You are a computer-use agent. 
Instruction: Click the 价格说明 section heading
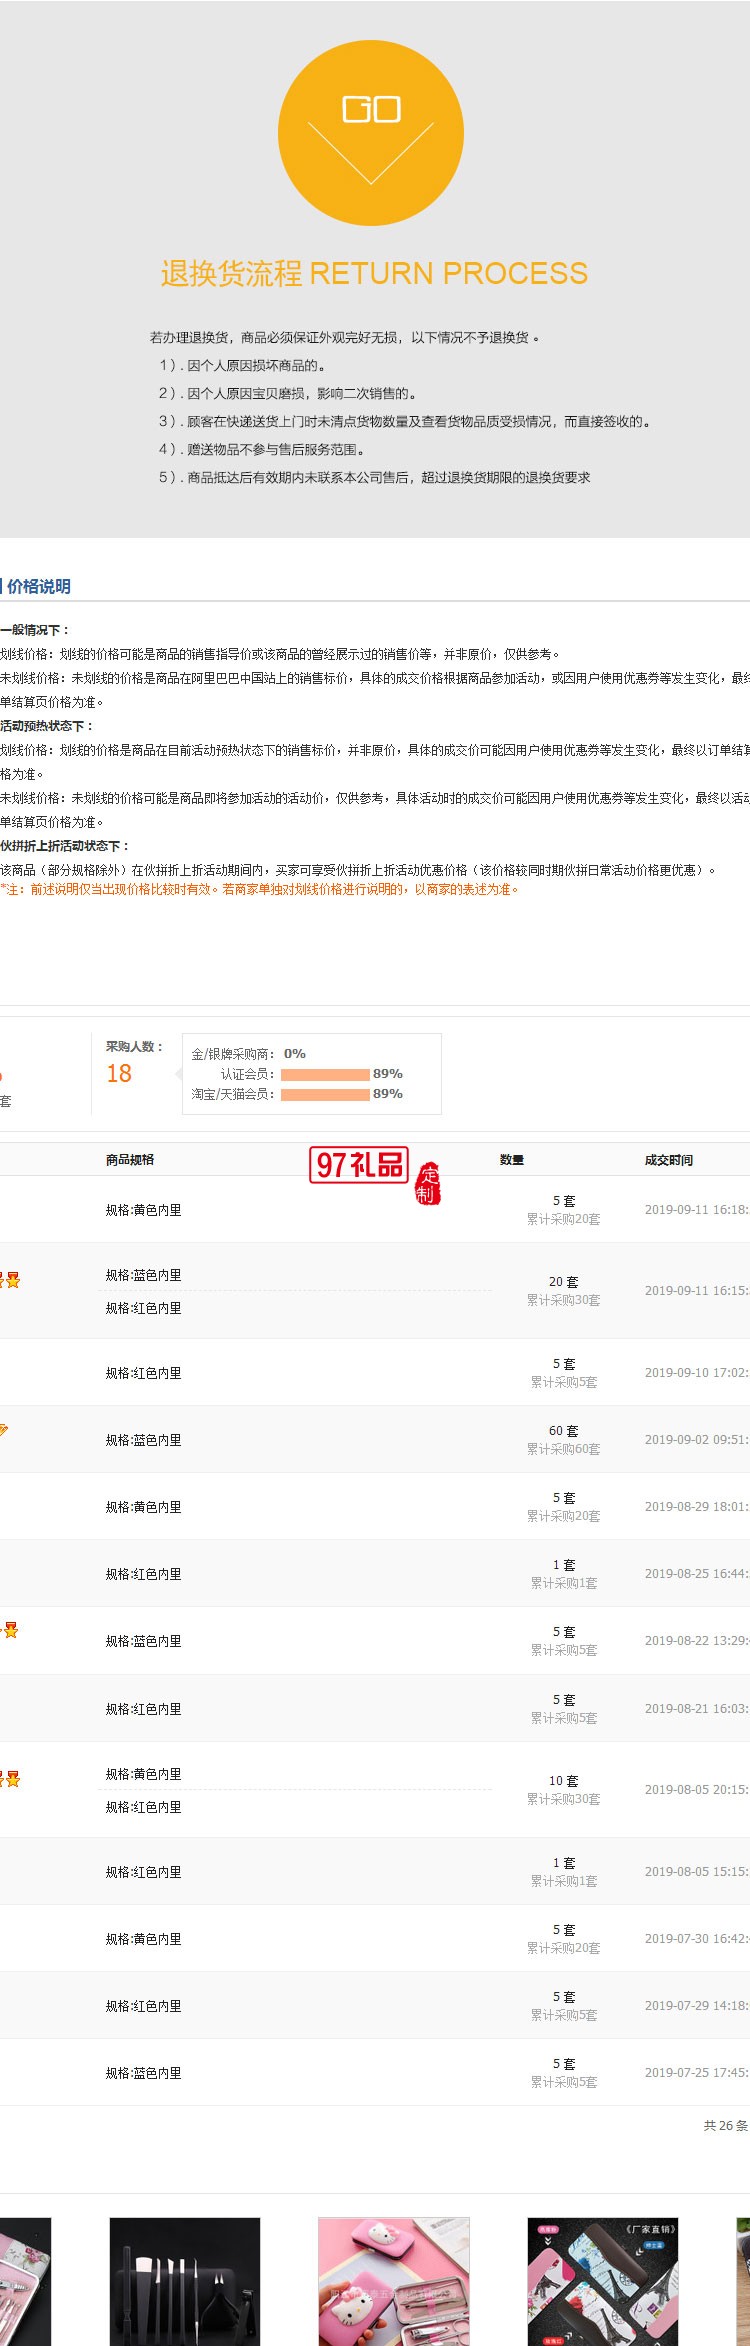[38, 586]
